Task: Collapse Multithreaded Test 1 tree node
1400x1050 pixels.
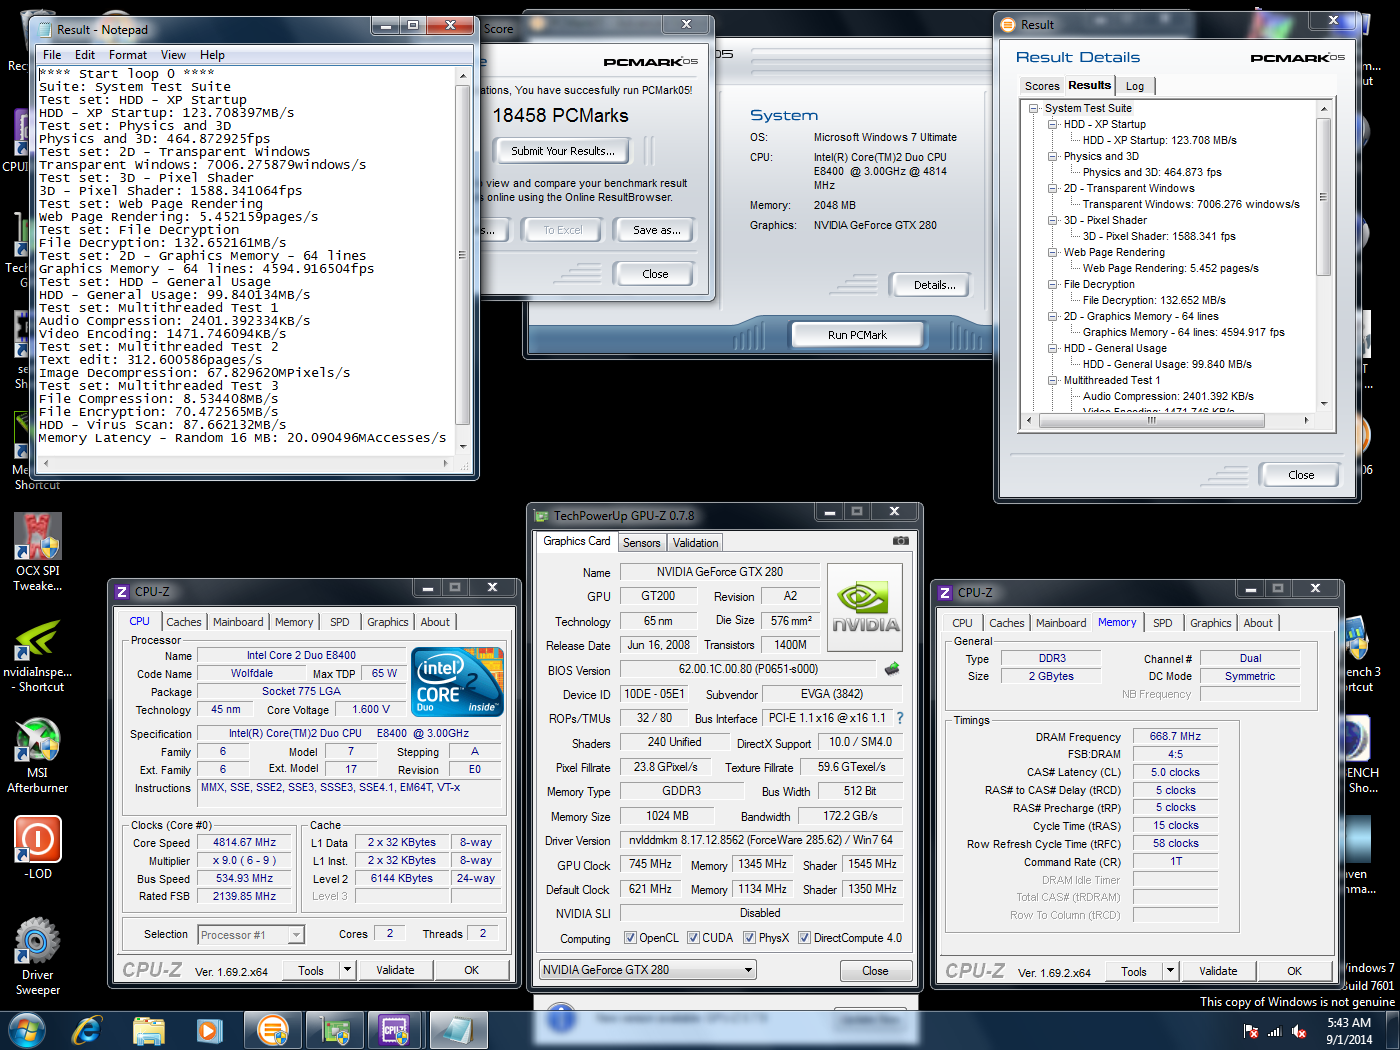Action: pos(1053,380)
